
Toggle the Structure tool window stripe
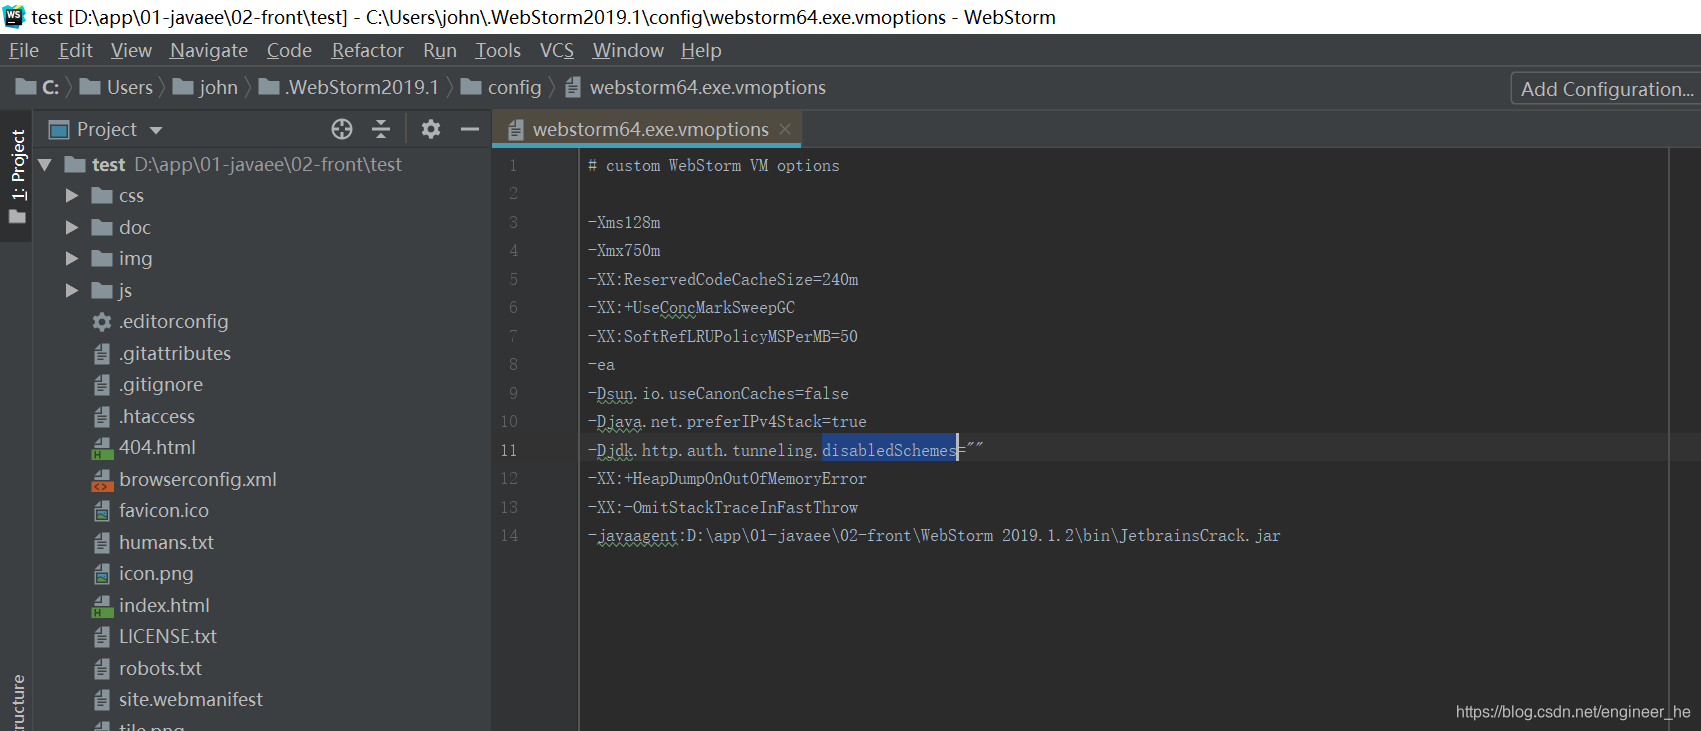[x=17, y=702]
